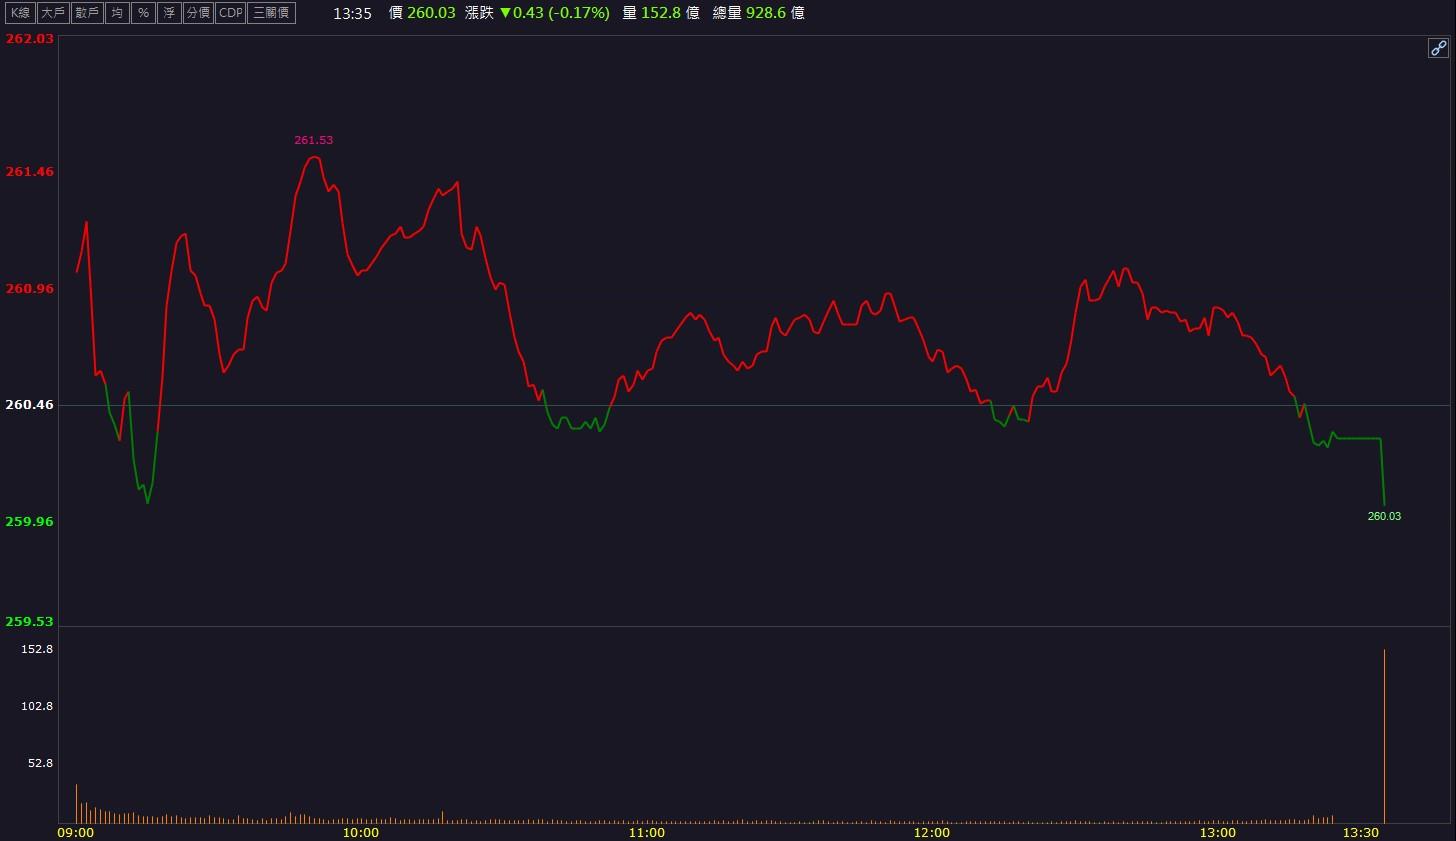Show the CDP levels overlay

[x=231, y=13]
